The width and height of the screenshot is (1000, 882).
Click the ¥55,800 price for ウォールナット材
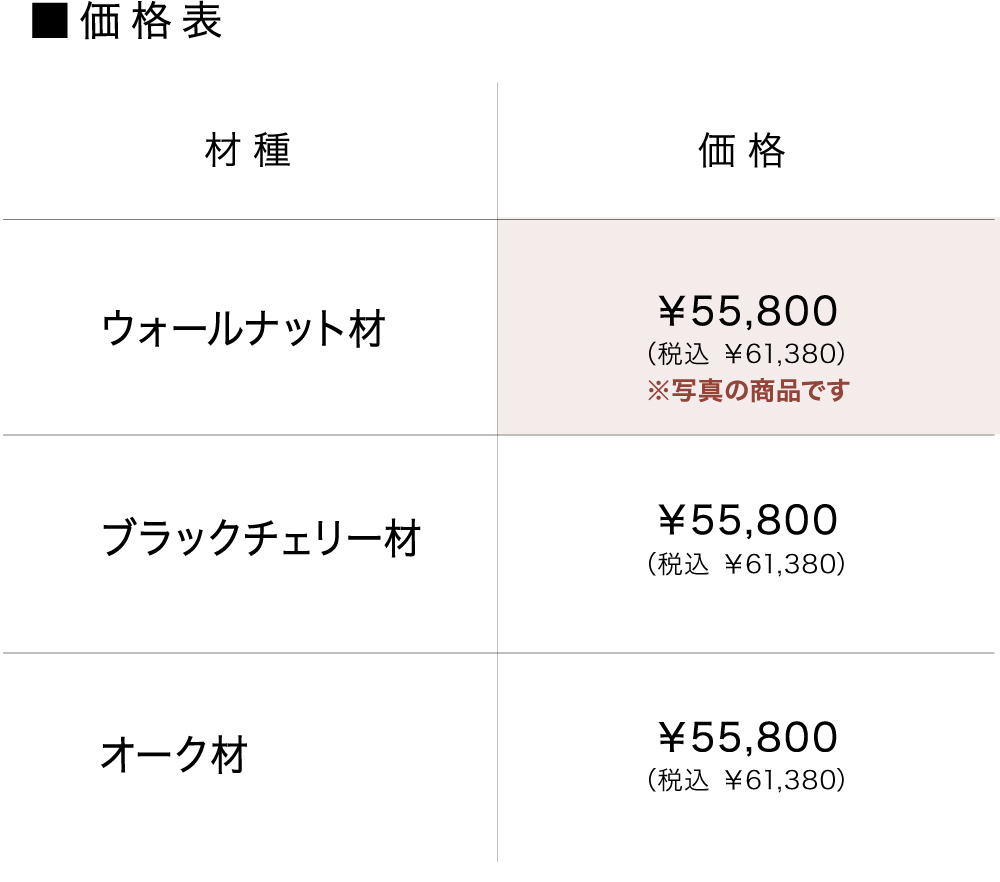[747, 312]
